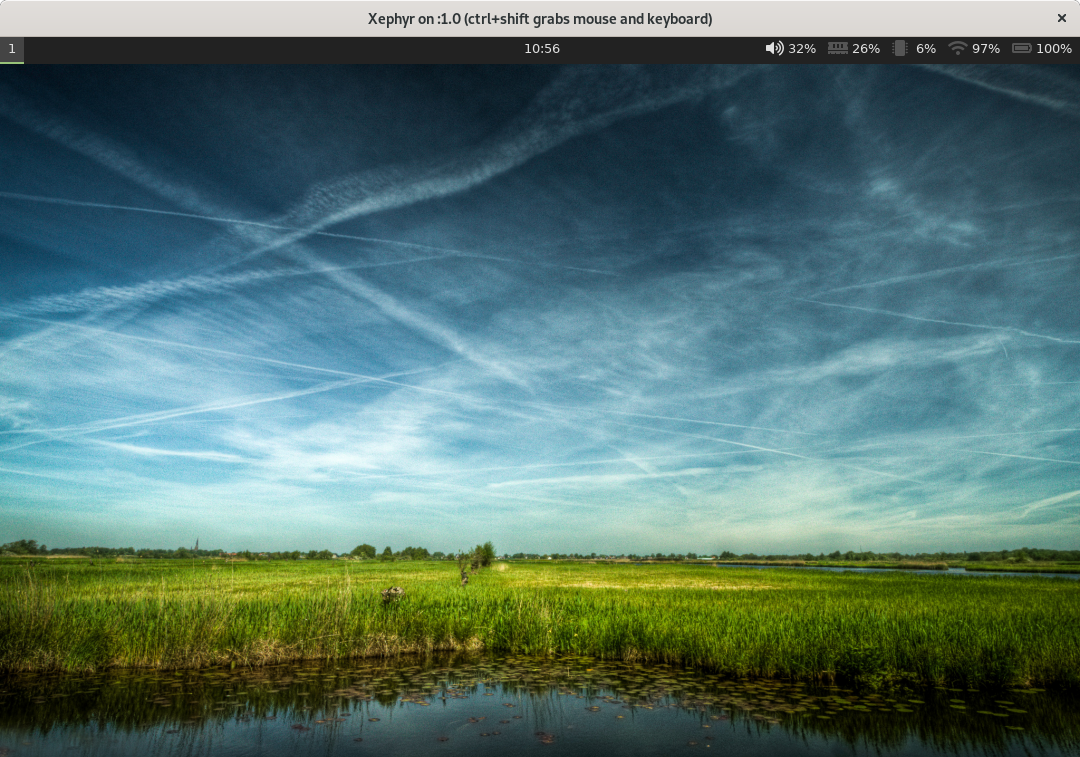
Task: Click the 6% CPU usage reading
Action: [926, 48]
